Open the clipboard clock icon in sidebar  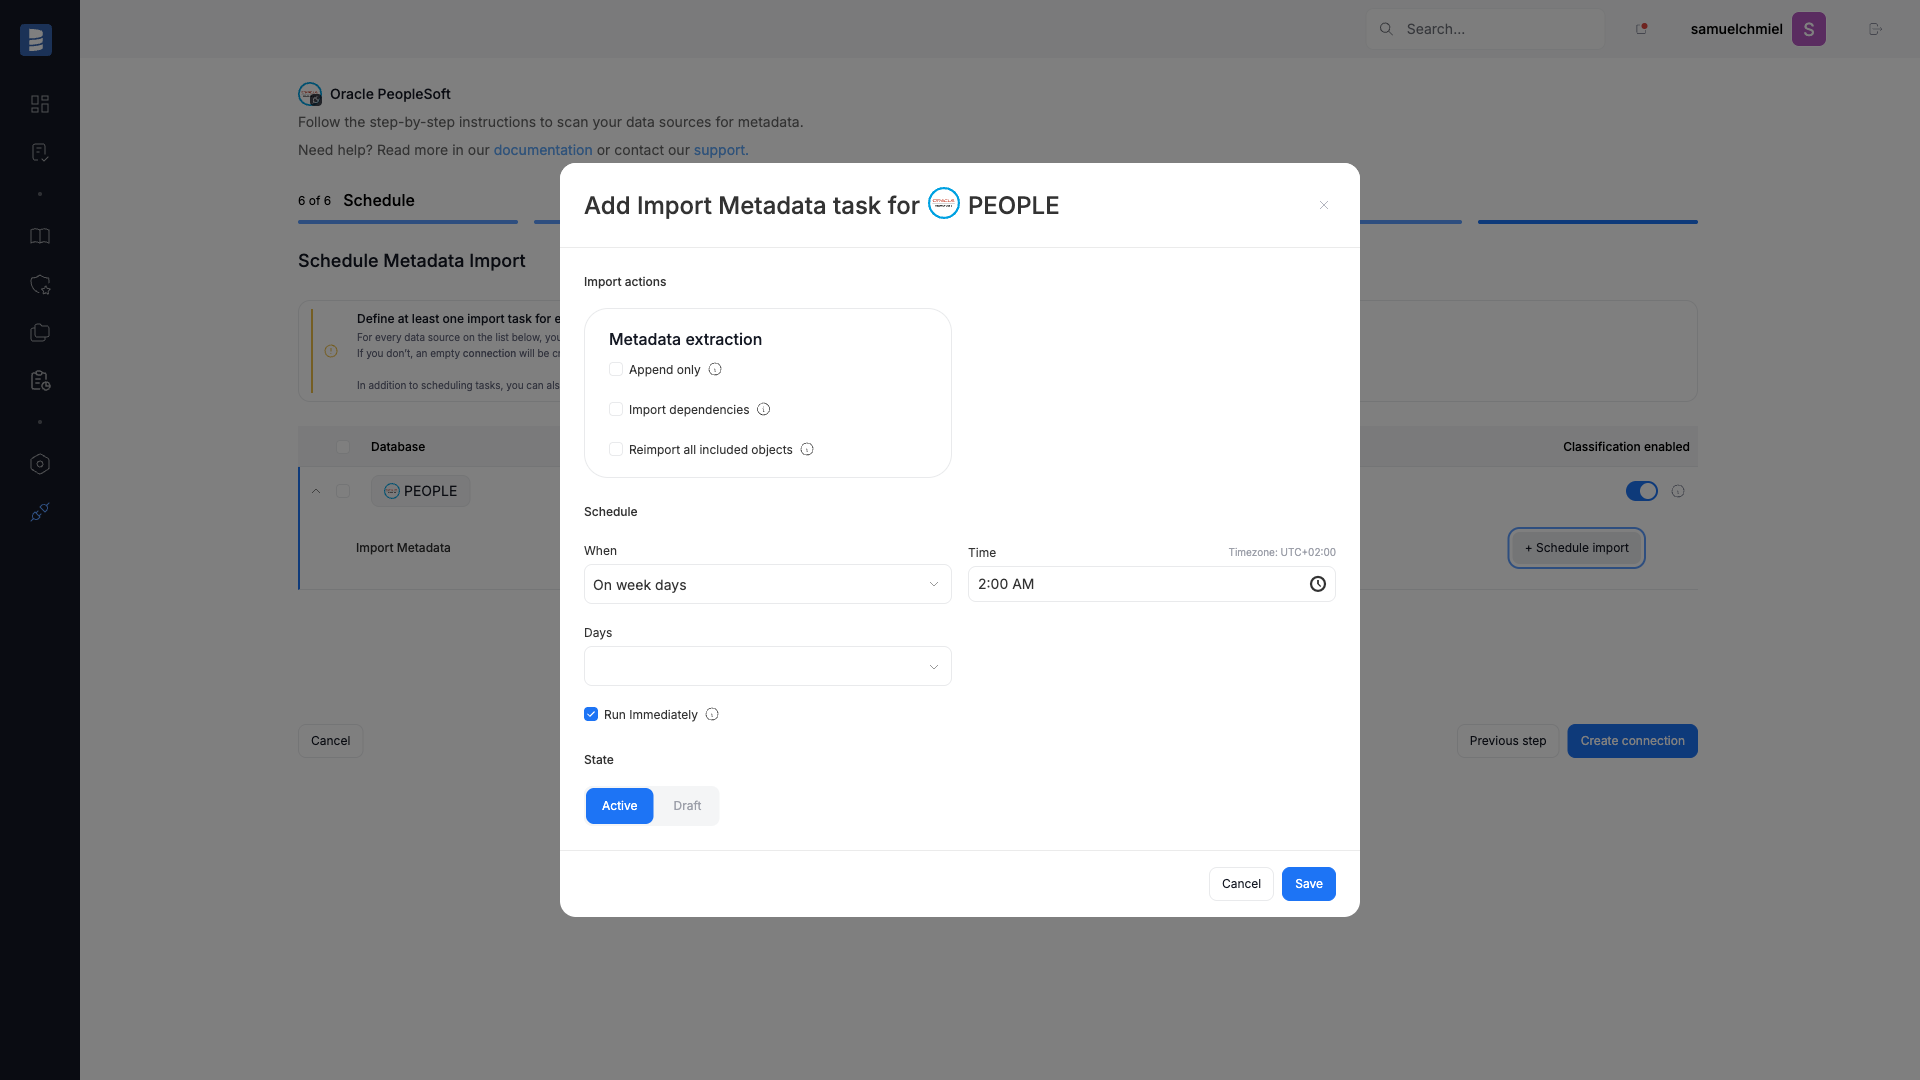pos(40,380)
